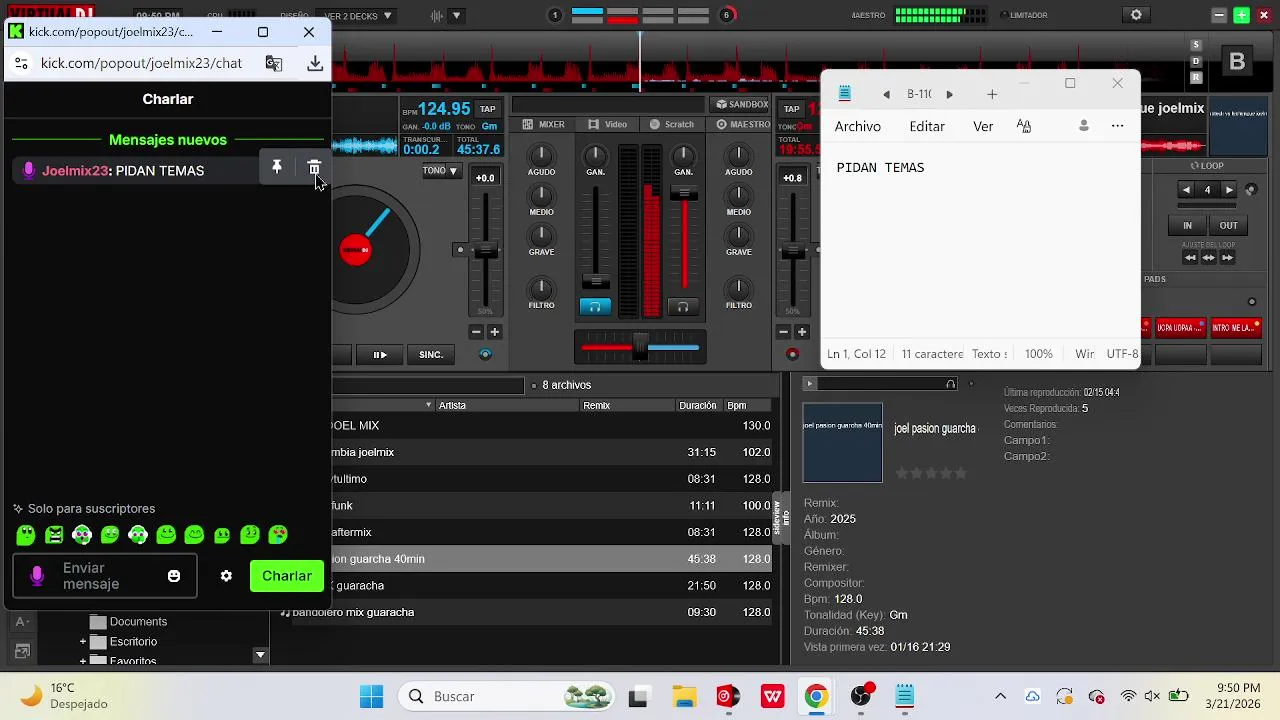Toggle the R button beside deck B
The height and width of the screenshot is (720, 1280).
tap(1196, 77)
